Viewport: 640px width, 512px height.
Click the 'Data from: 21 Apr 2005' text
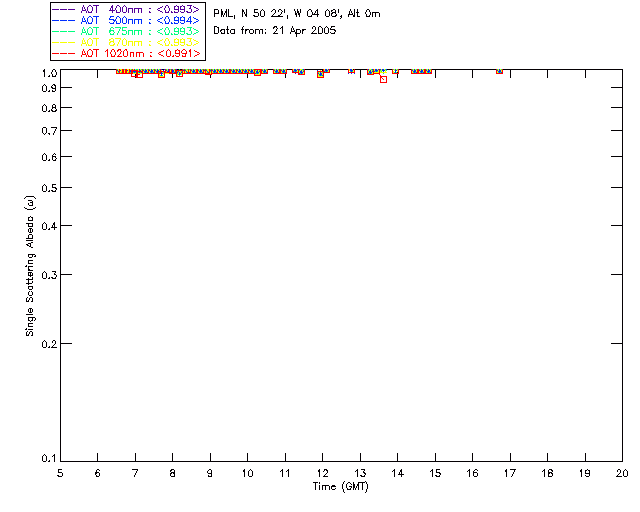click(275, 31)
